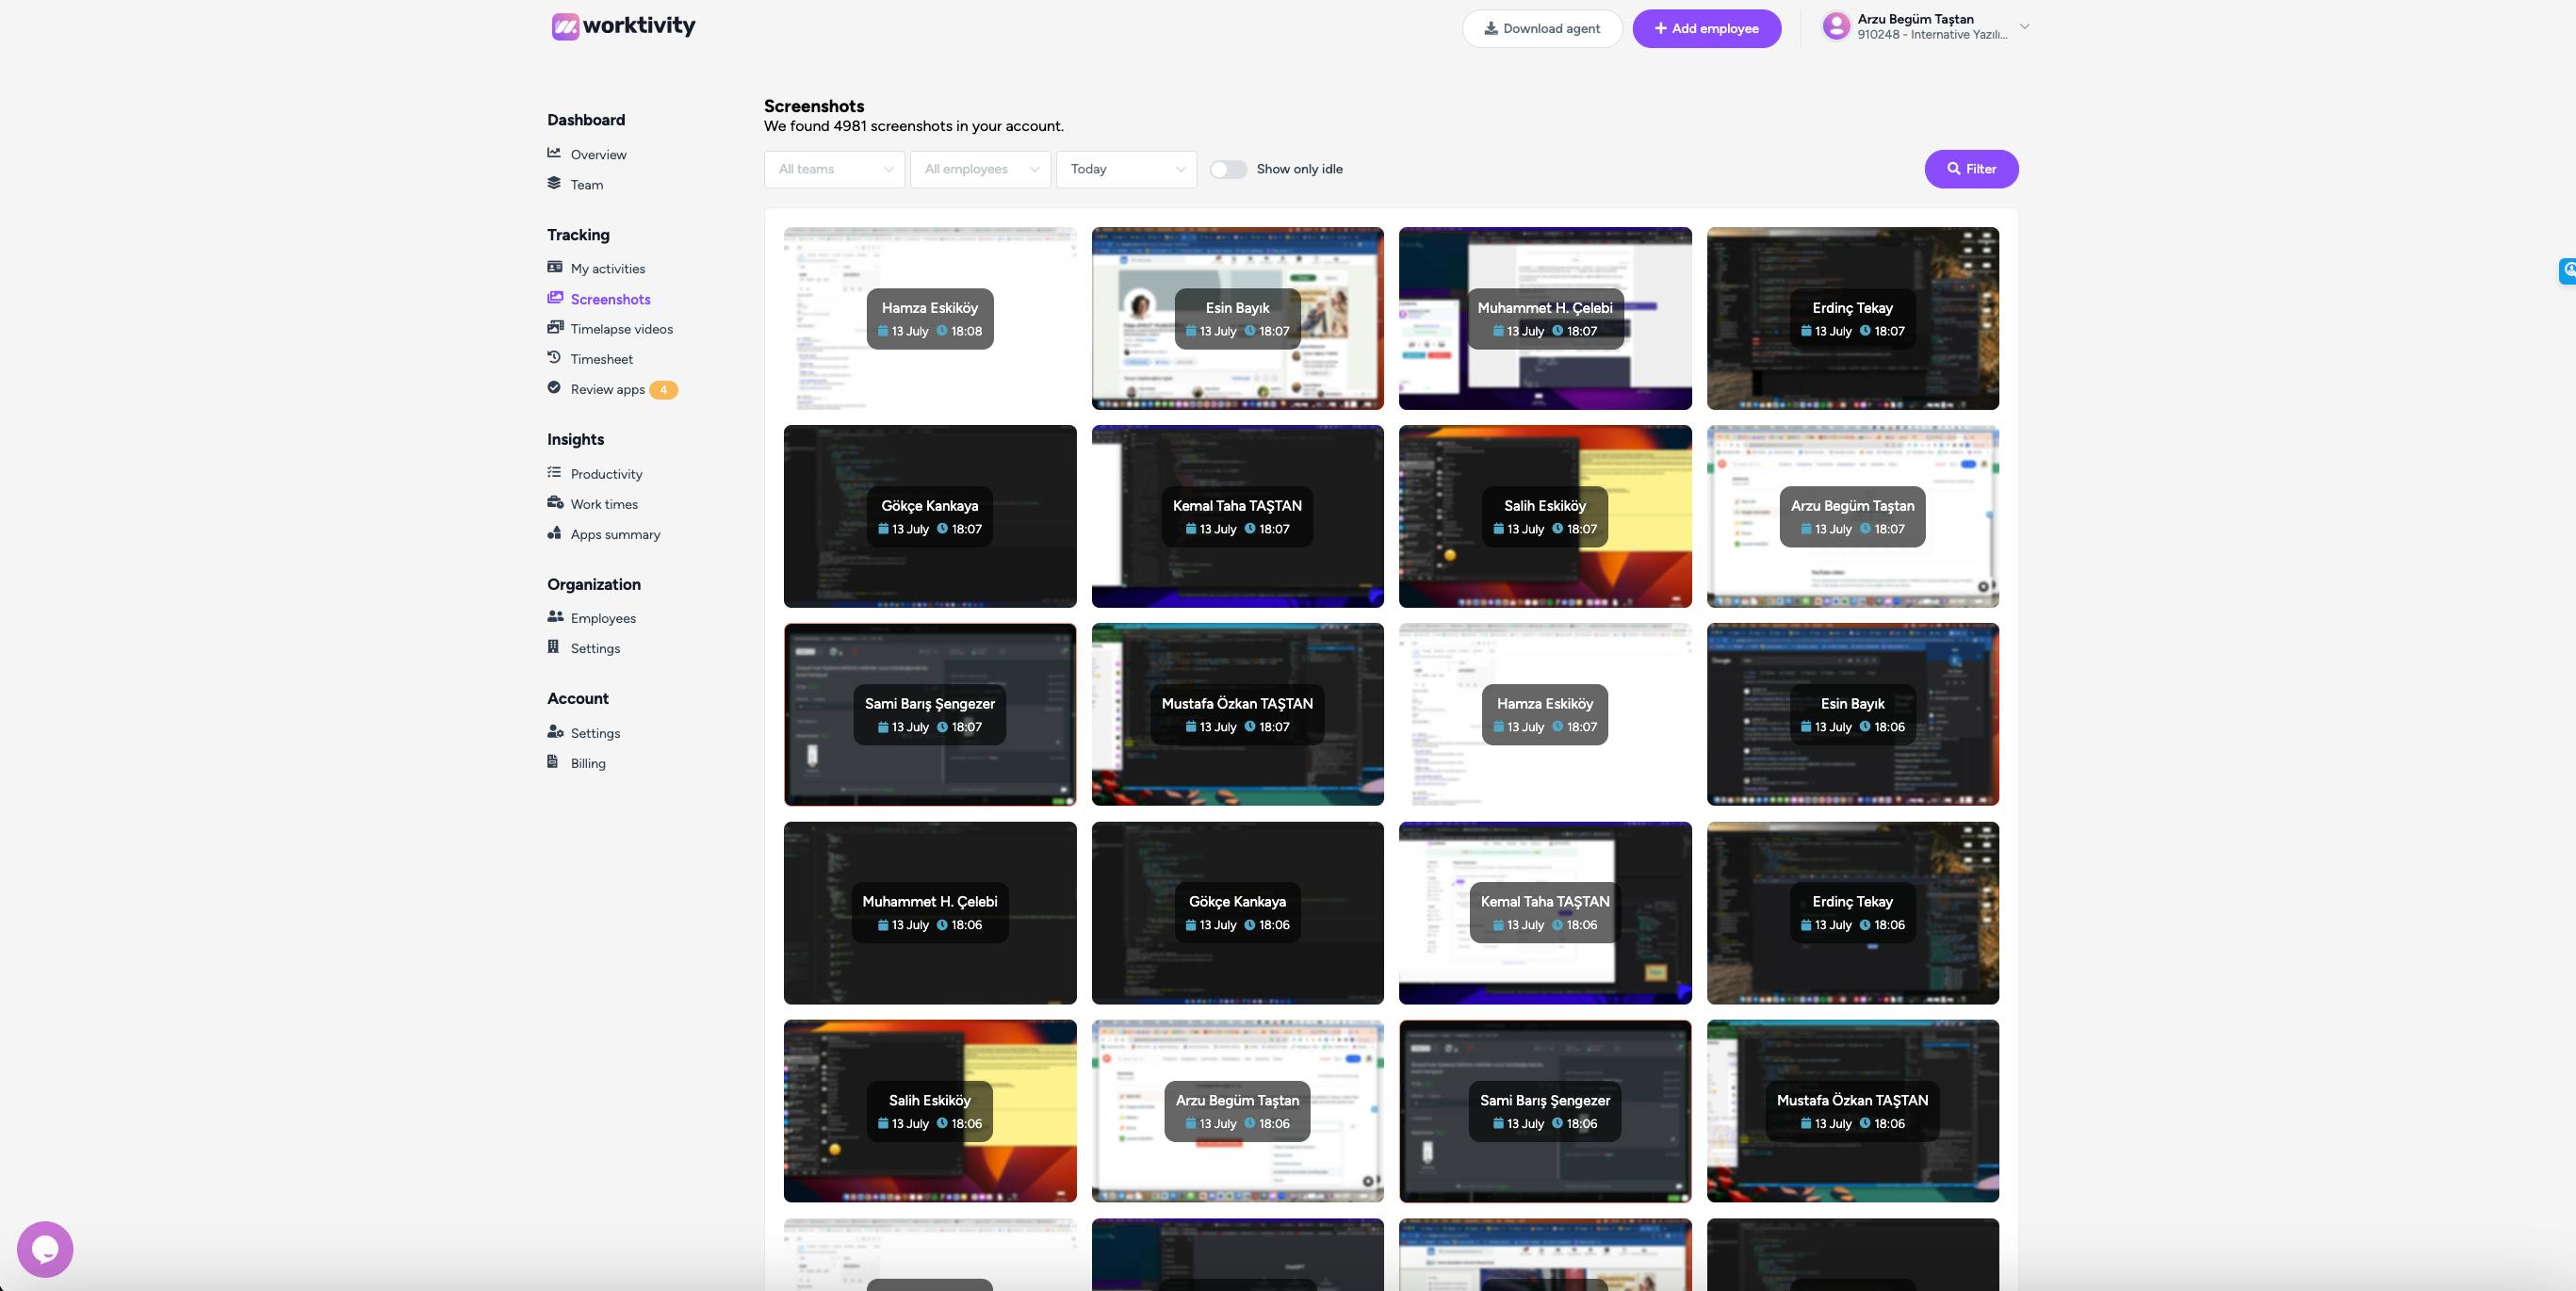
Task: Open Mustafa Özkan TAŞTAN screenshot at 18:07
Action: [1238, 714]
